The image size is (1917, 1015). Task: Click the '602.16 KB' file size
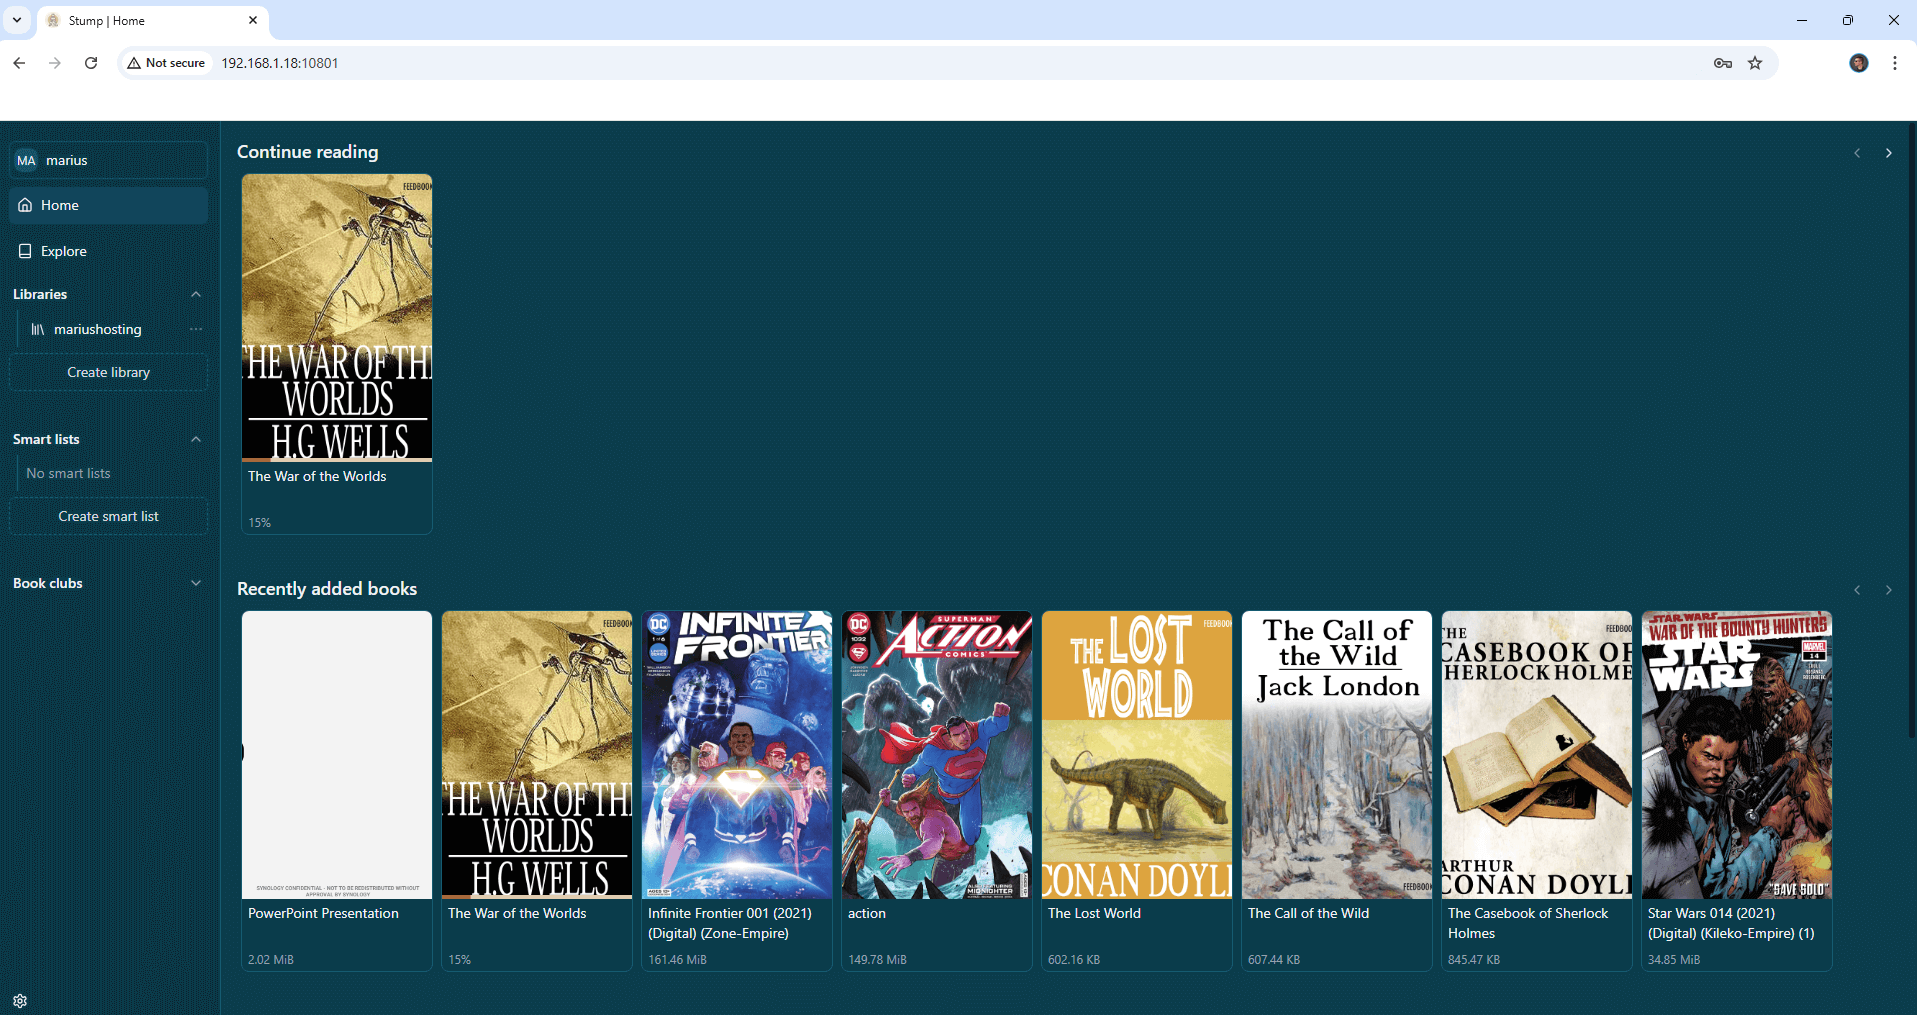(x=1074, y=960)
